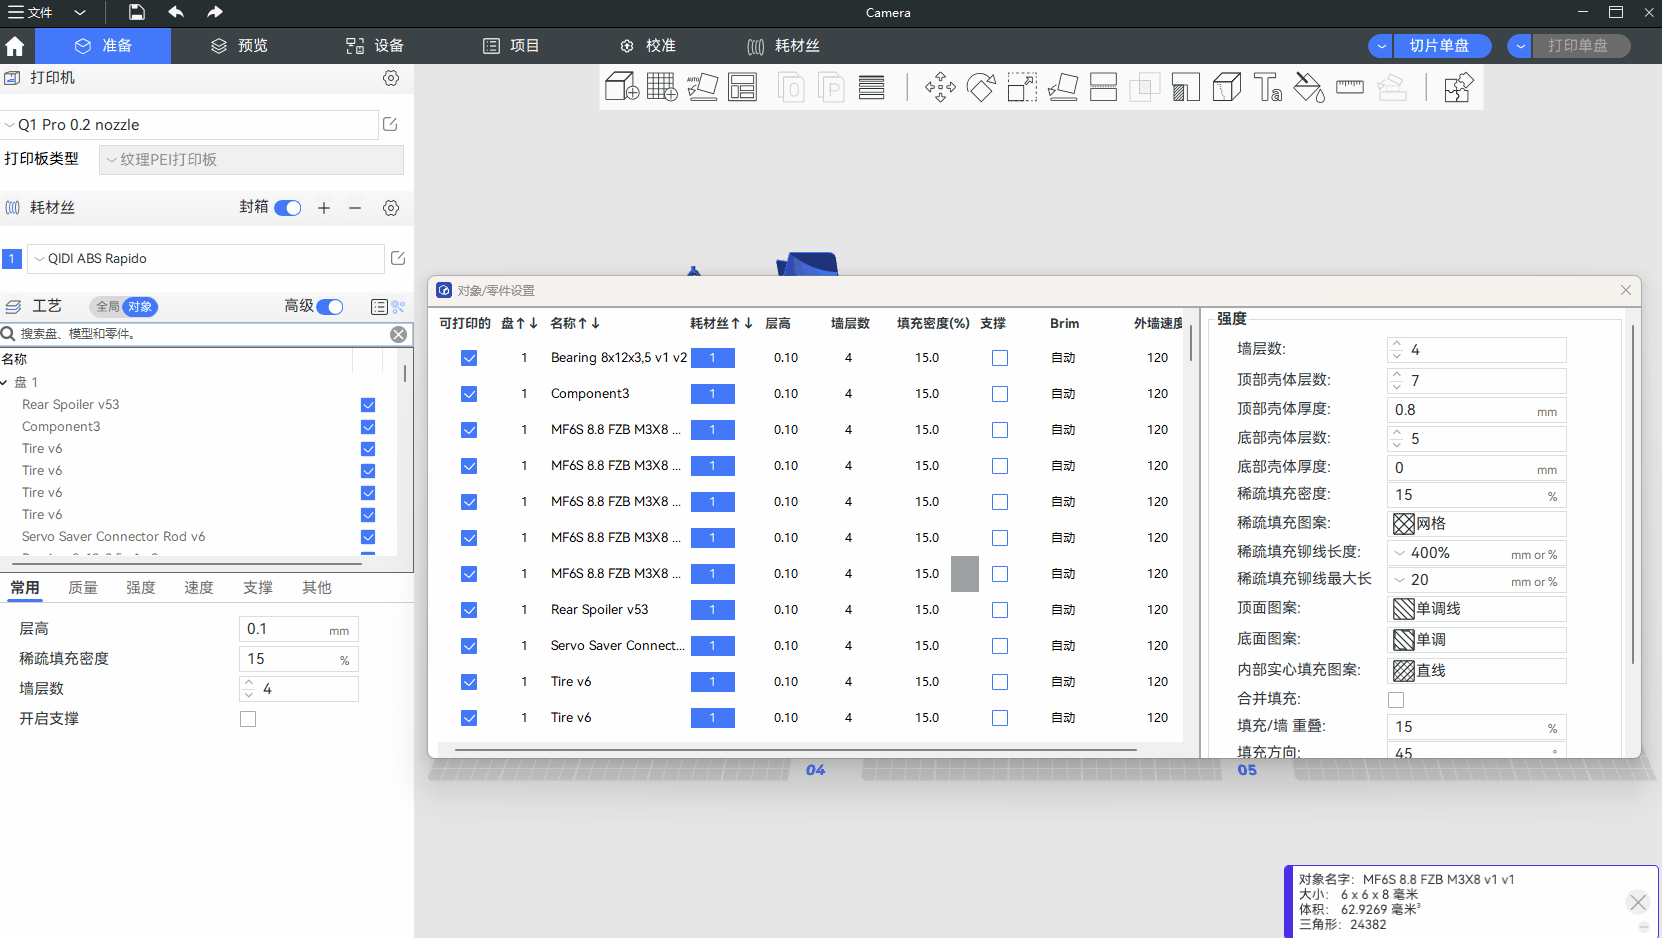Enable 合并填充 checkbox in strength panel
The width and height of the screenshot is (1662, 938).
pos(1396,700)
